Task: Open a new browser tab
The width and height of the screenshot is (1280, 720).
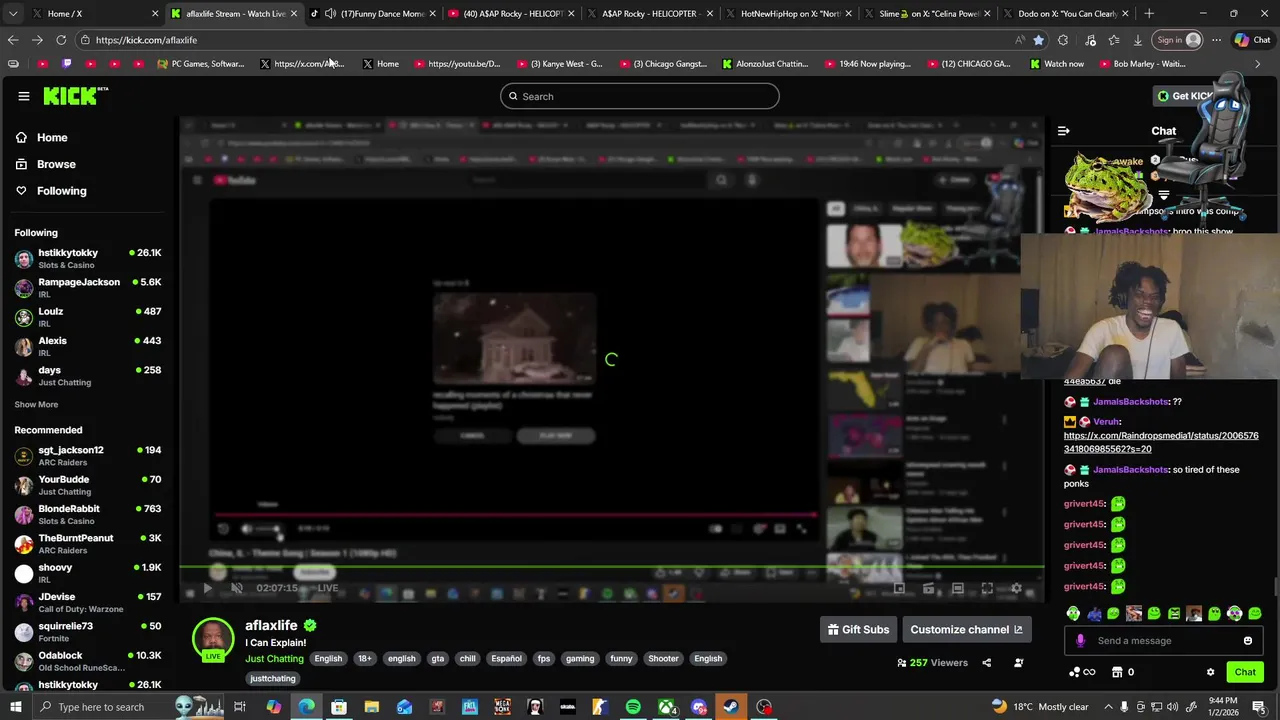Action: (1149, 14)
